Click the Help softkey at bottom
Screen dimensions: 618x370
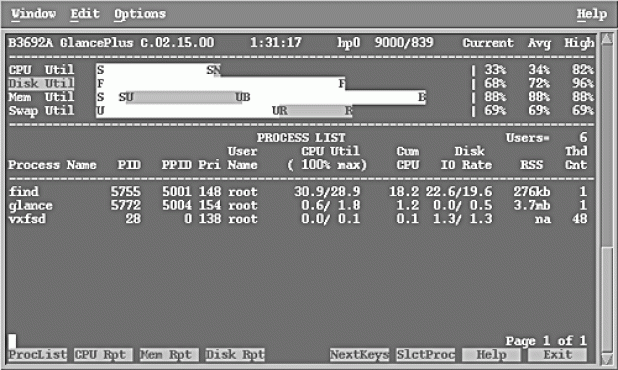(x=491, y=355)
